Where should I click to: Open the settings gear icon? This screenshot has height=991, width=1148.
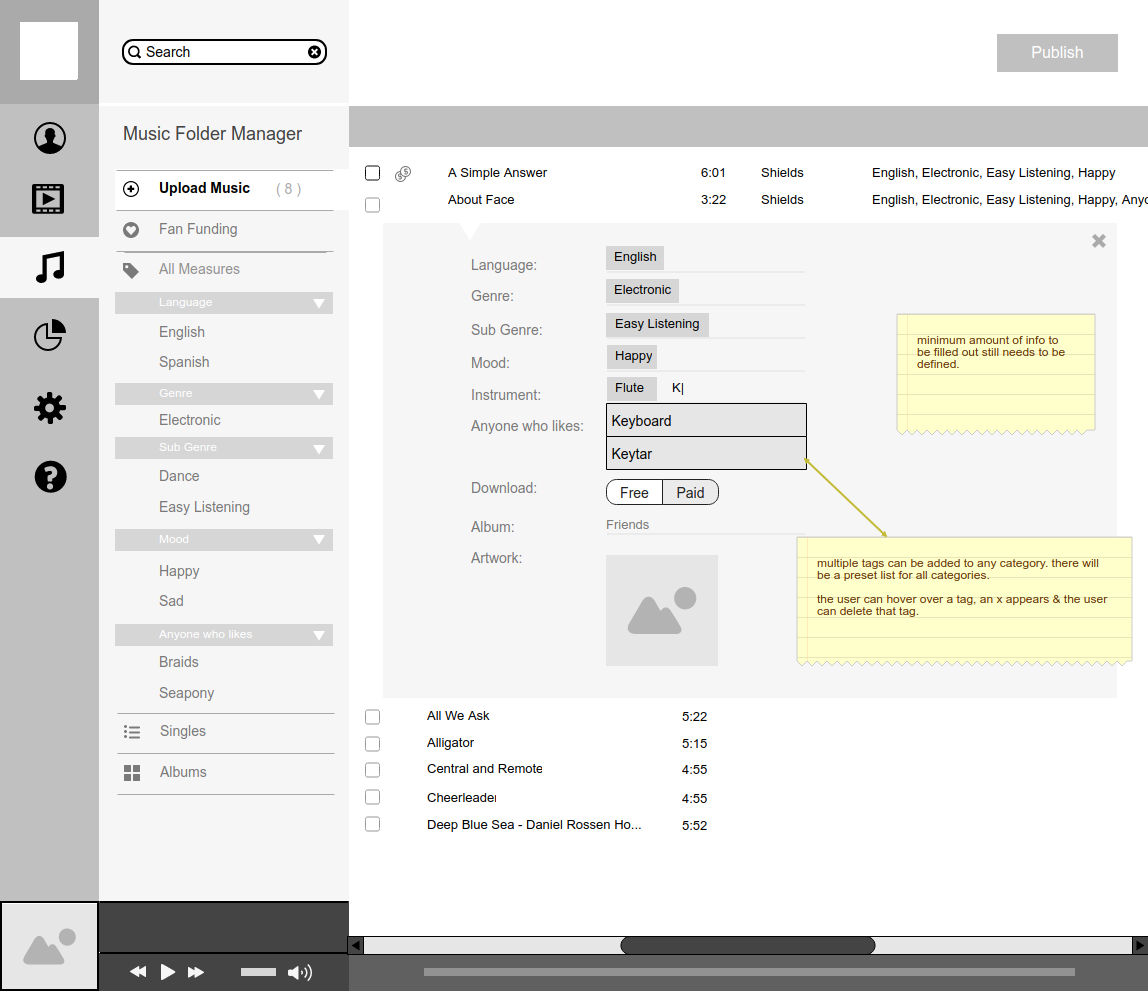[x=50, y=408]
